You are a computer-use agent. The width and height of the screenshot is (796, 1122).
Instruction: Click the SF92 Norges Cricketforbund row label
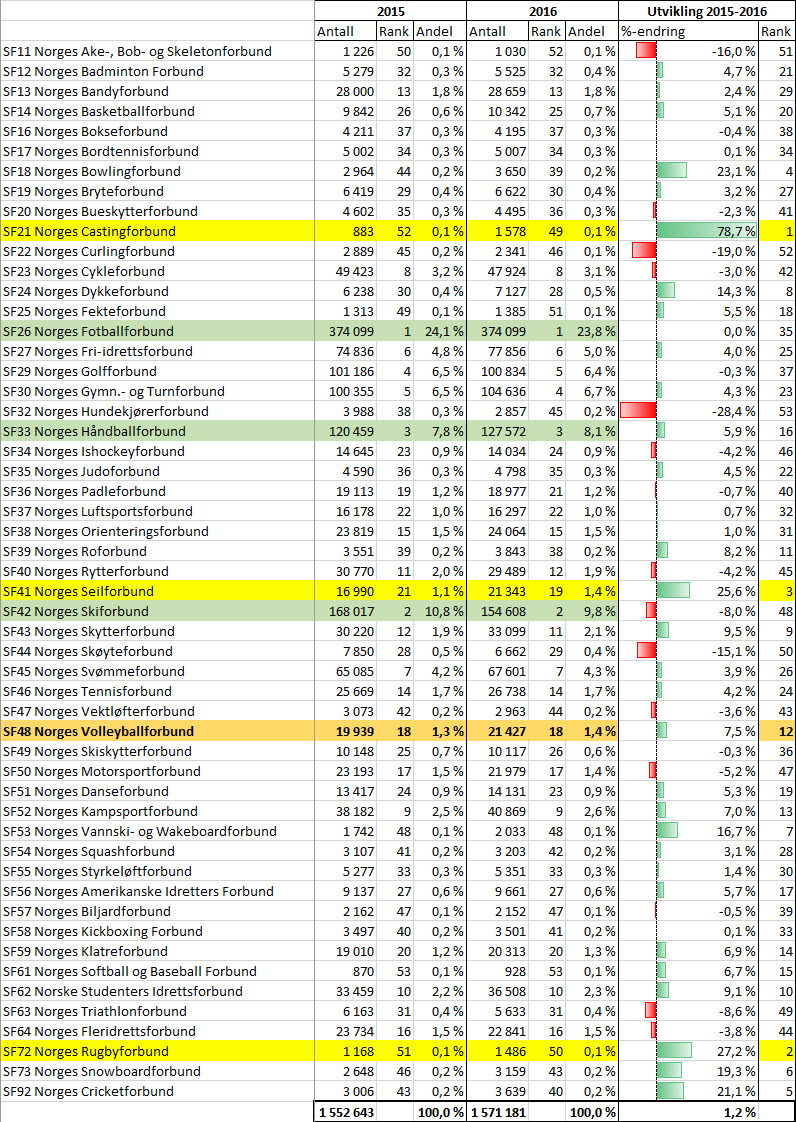coord(88,1091)
